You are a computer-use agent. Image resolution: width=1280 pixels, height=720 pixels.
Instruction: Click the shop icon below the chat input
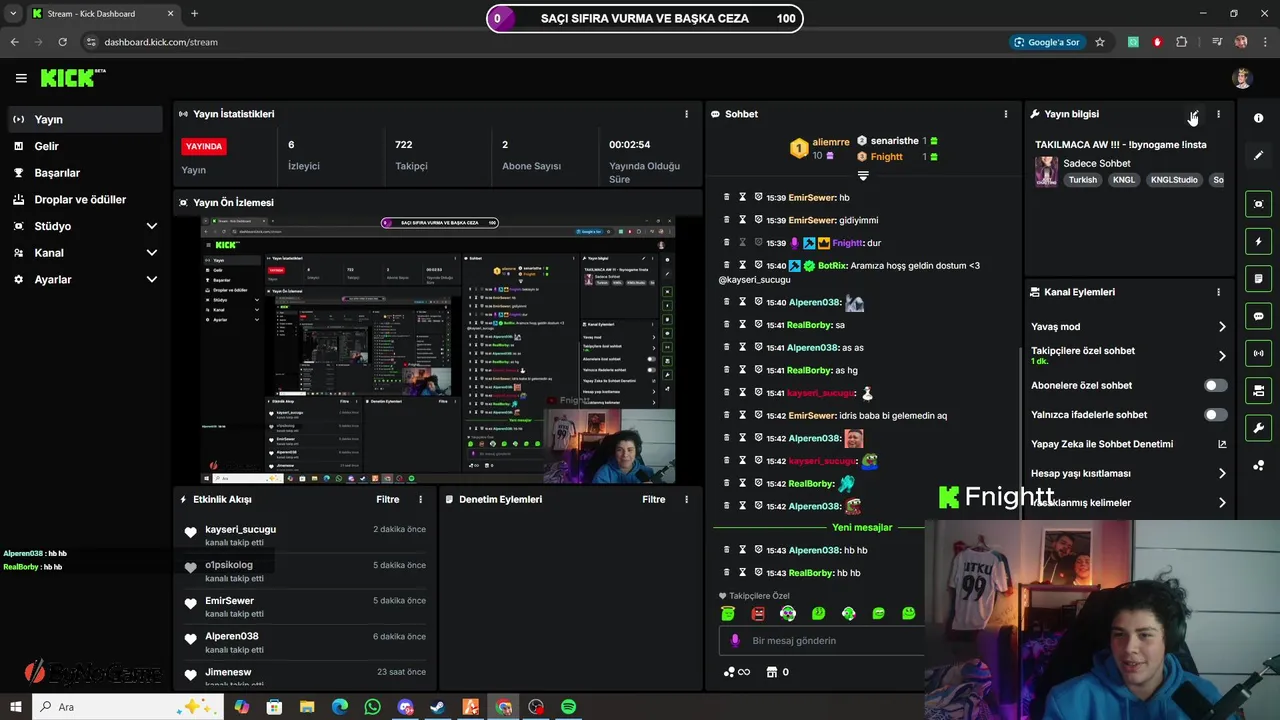point(772,672)
